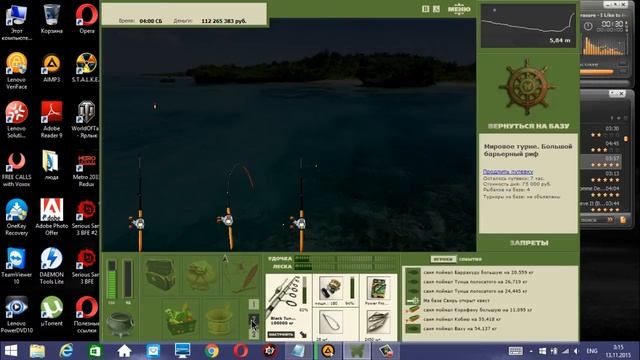Open File Explorer from the taskbar

tap(37, 351)
